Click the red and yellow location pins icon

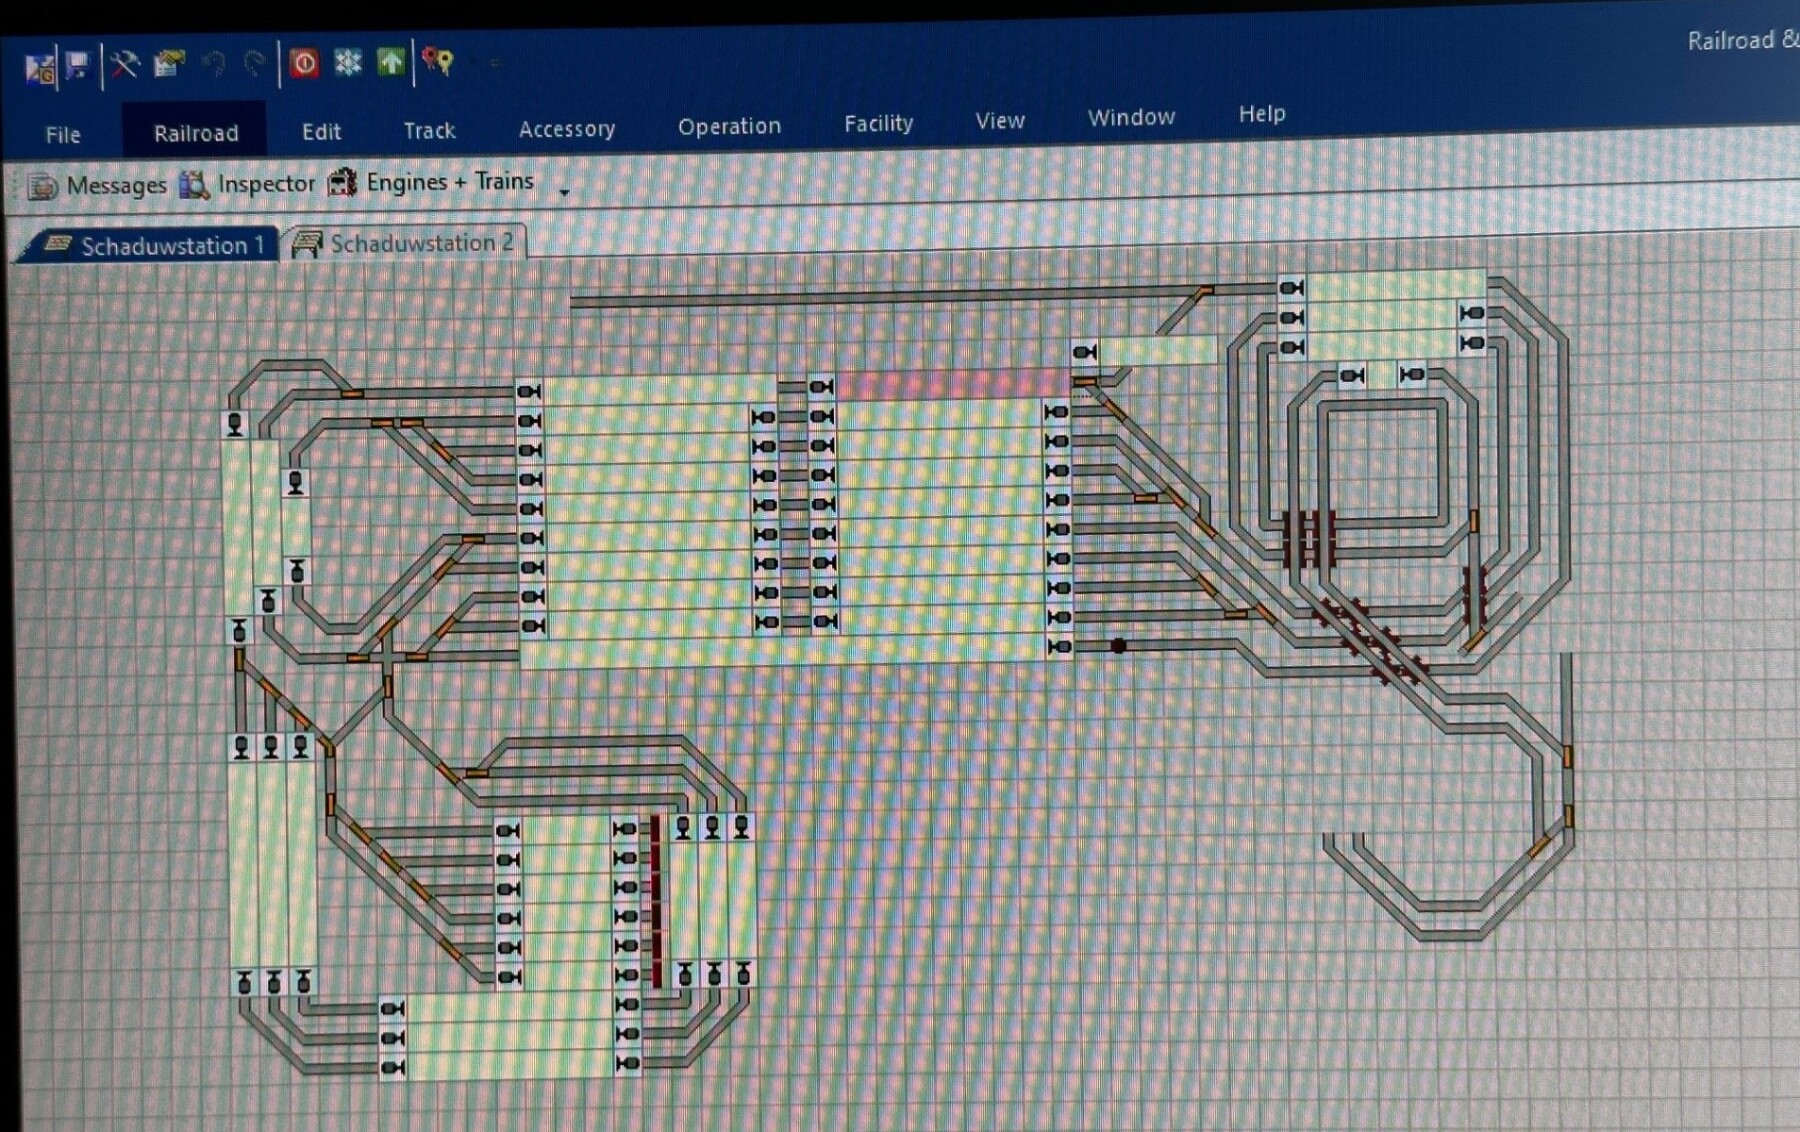(x=438, y=61)
